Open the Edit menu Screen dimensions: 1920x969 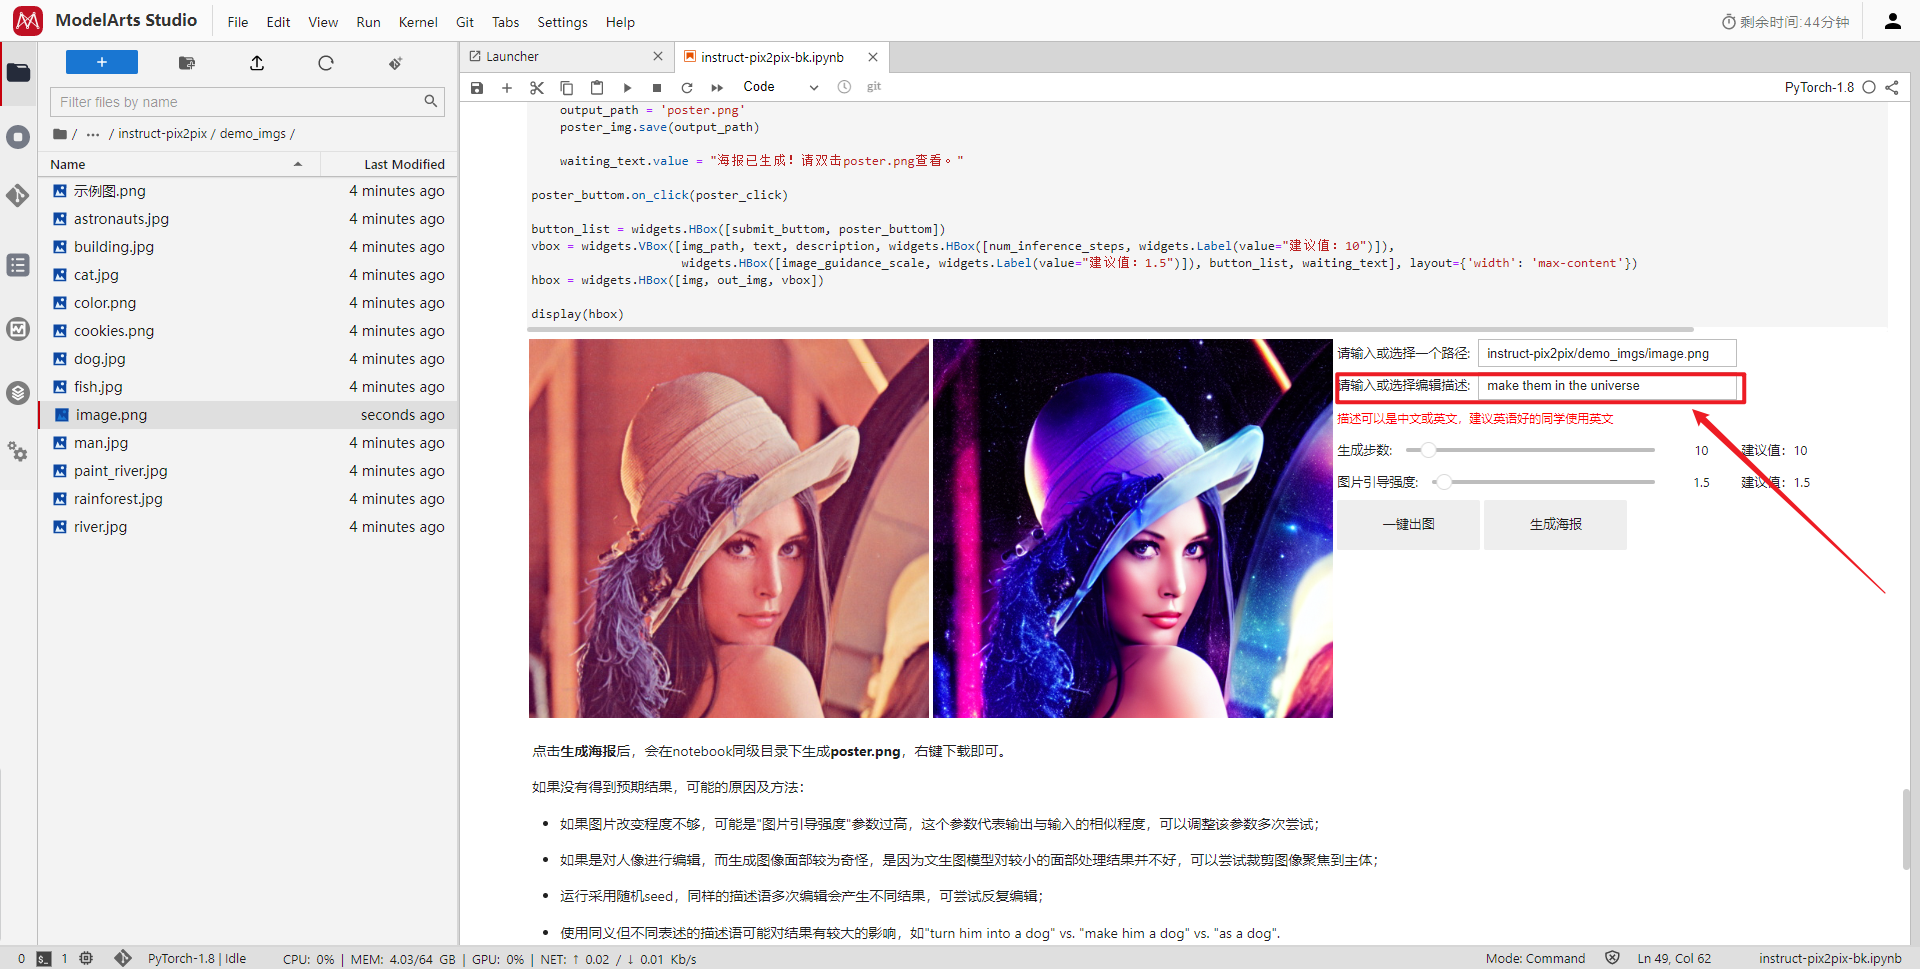click(278, 22)
